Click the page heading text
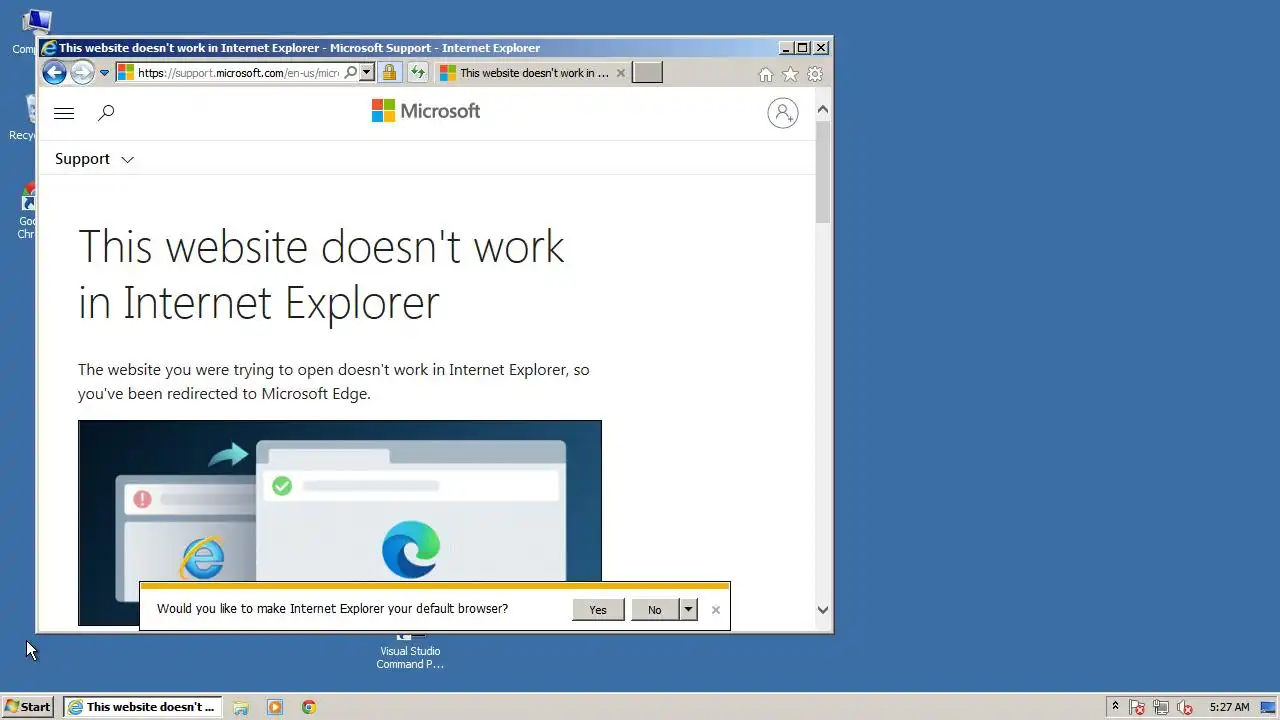This screenshot has height=720, width=1280. 321,274
